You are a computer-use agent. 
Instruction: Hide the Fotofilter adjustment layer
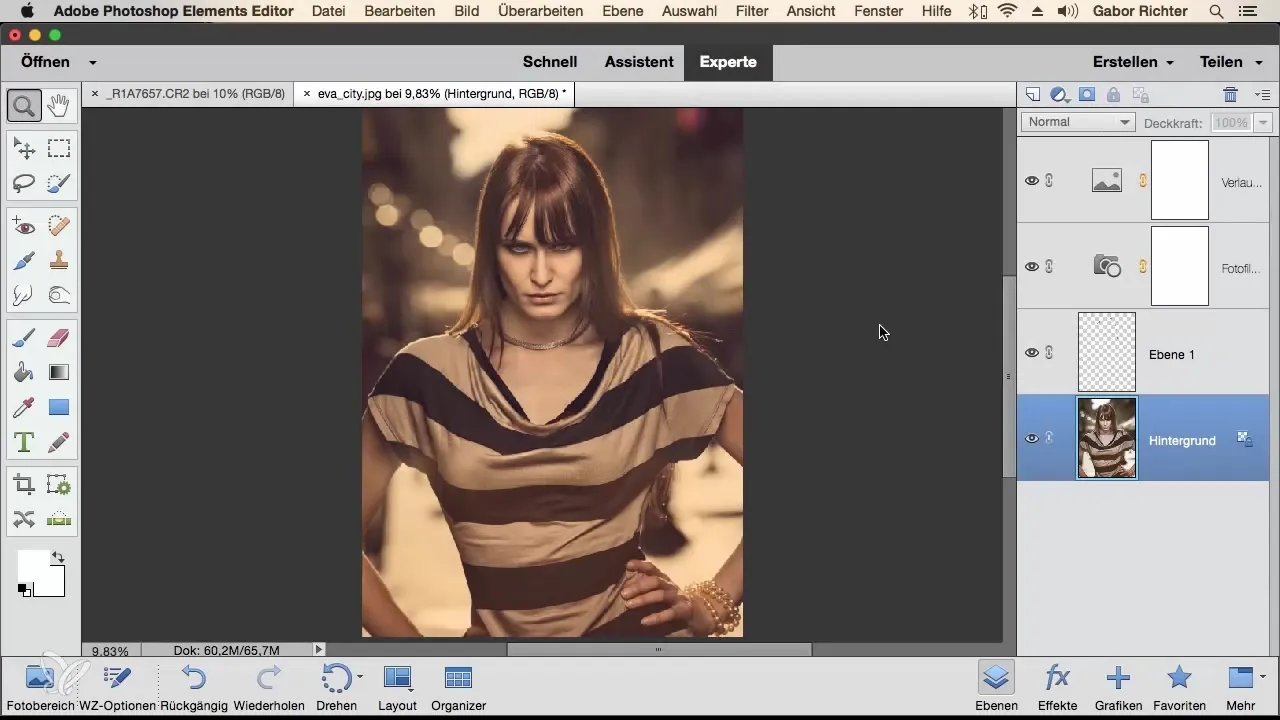[1031, 266]
